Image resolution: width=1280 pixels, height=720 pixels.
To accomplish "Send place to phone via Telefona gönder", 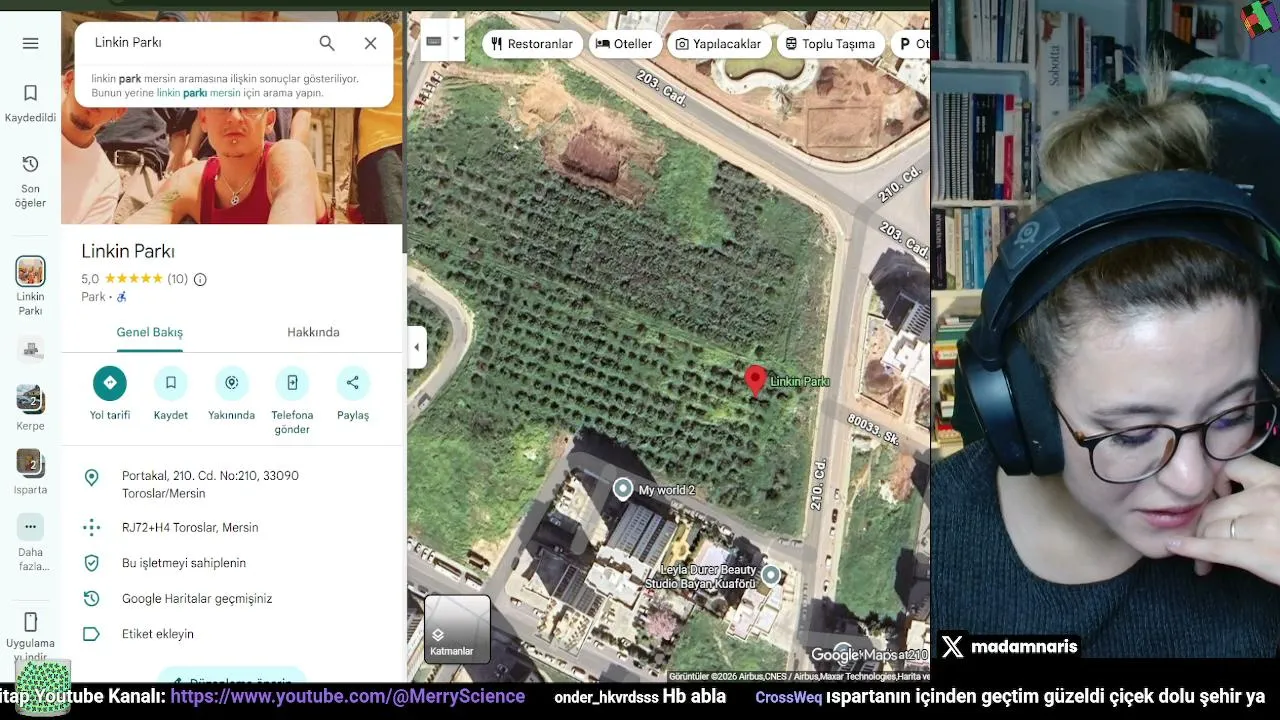I will pos(292,401).
